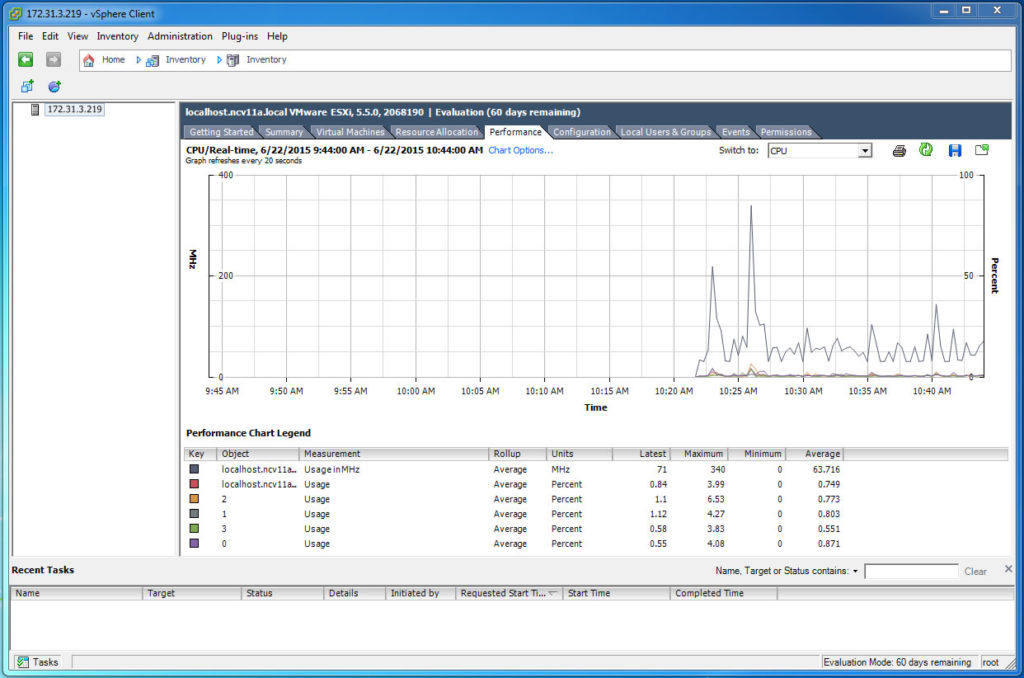Screen dimensions: 1024x678
Task: Click the Tasks button in status bar
Action: point(38,662)
